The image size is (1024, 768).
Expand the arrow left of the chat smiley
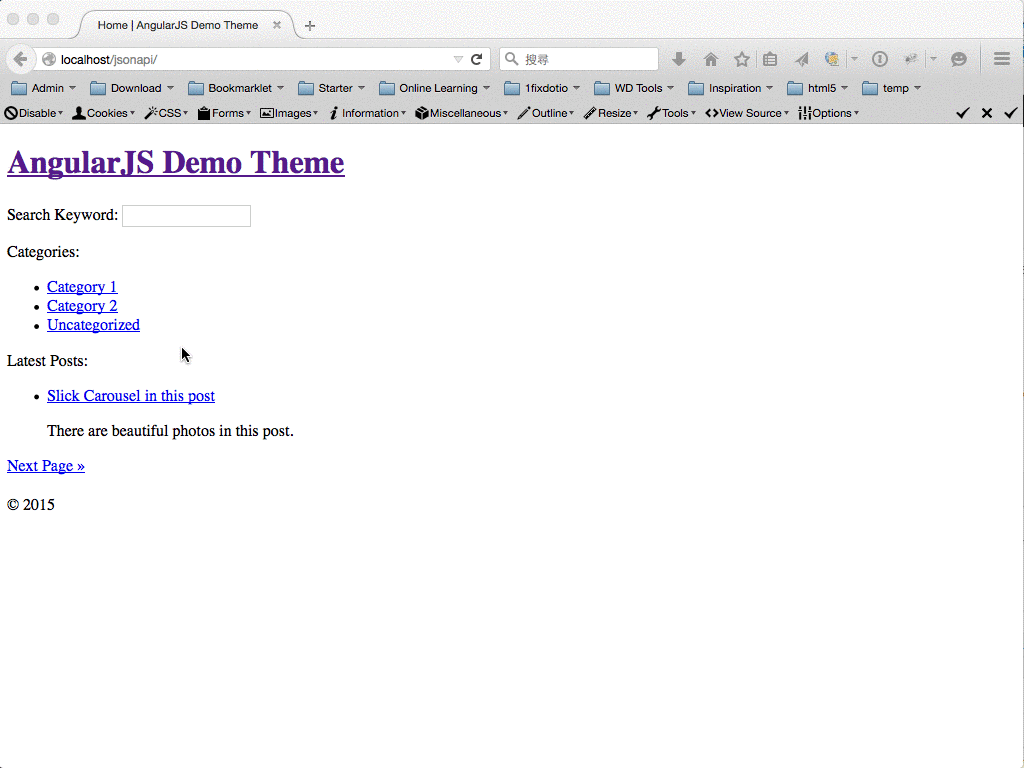point(933,59)
